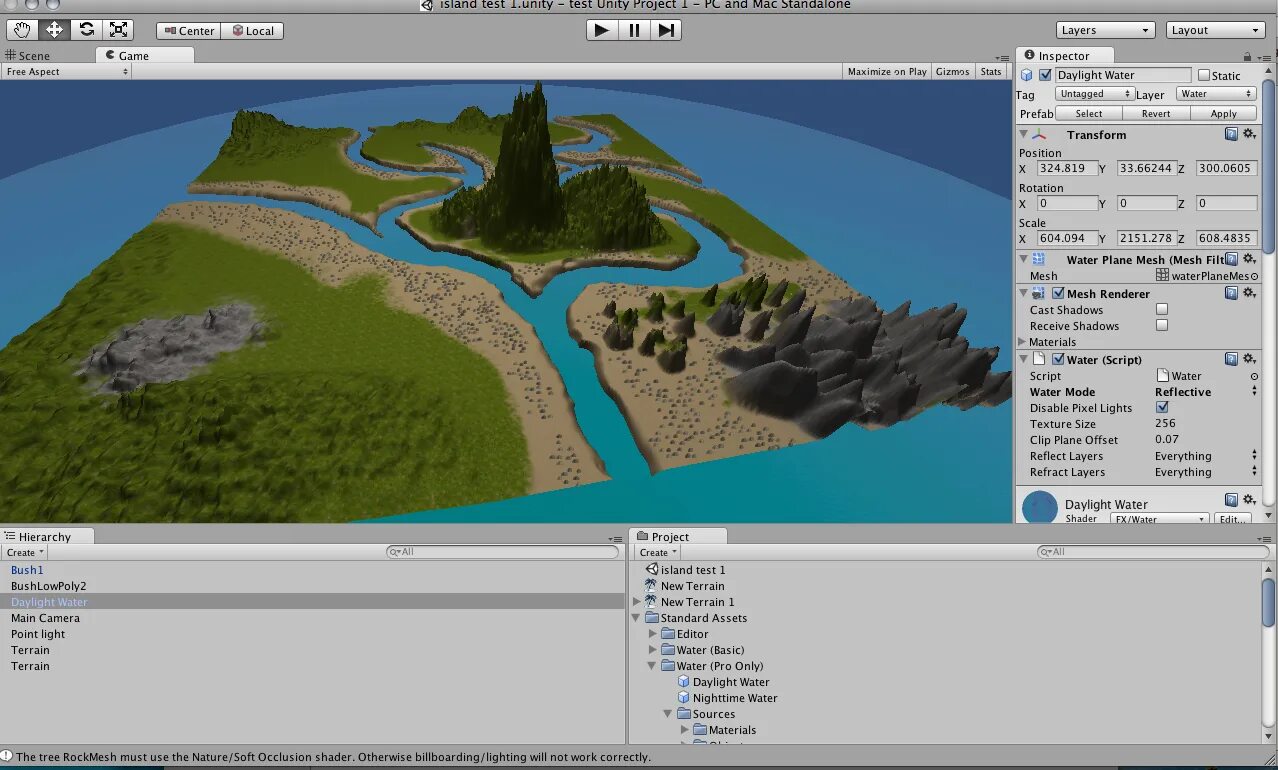The image size is (1278, 770).
Task: Switch to the Scene tab
Action: pos(28,56)
